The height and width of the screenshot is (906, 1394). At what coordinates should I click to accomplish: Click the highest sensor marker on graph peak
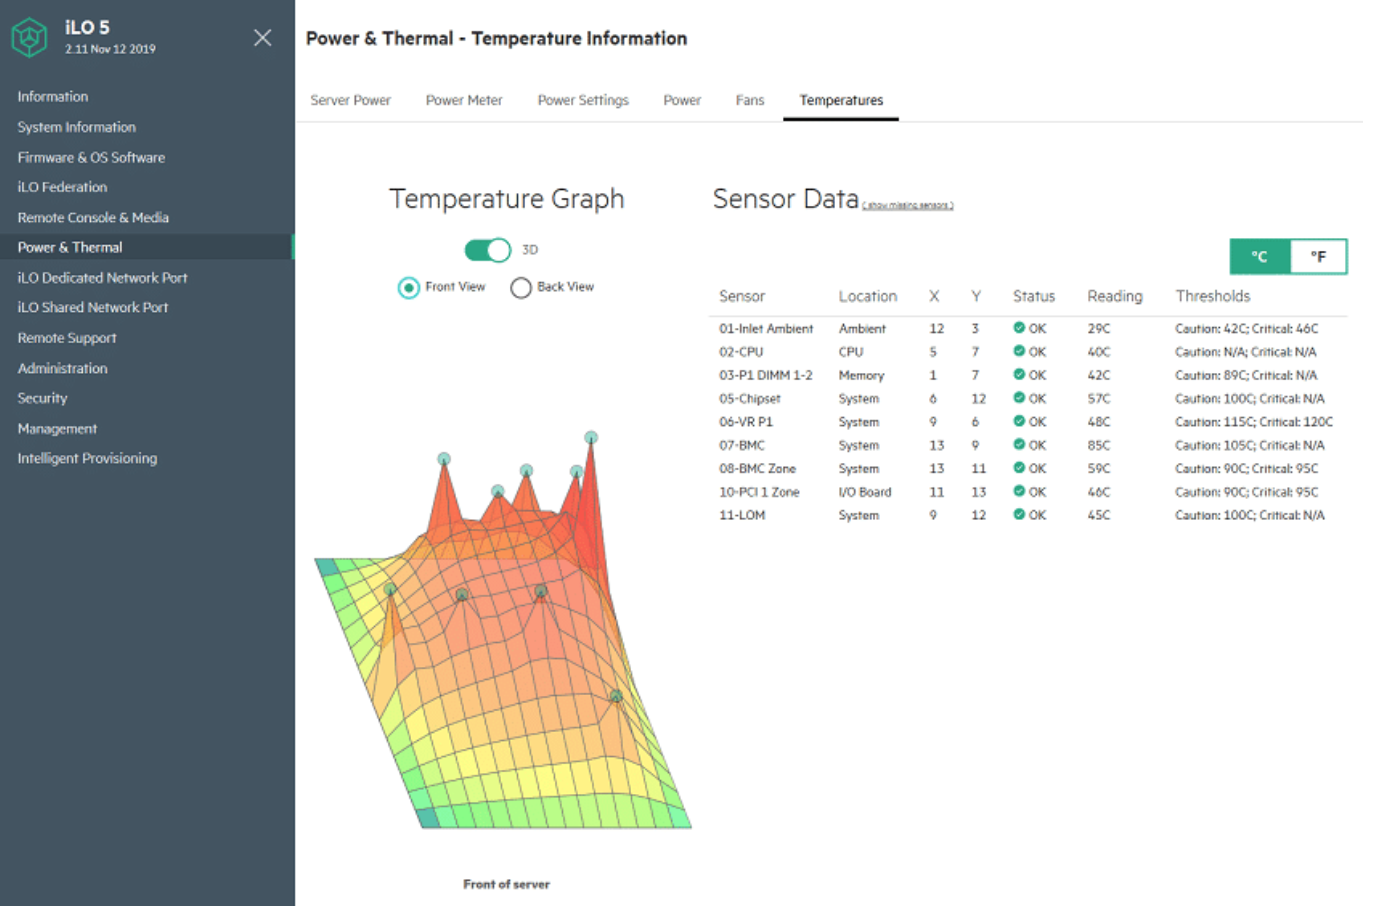[591, 437]
